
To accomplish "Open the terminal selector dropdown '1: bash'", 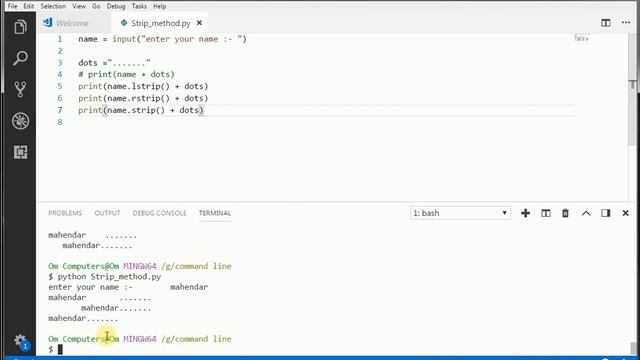I will pos(460,213).
